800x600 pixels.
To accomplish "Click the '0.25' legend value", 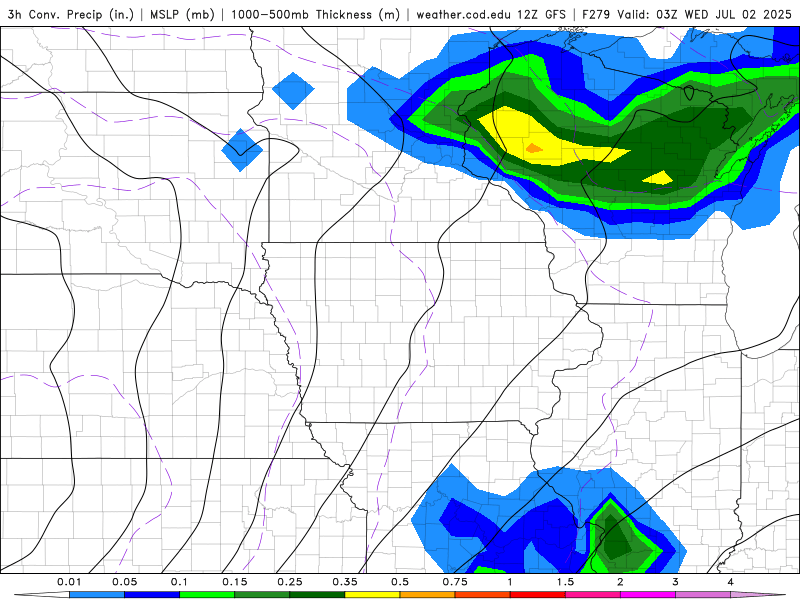I will (290, 582).
